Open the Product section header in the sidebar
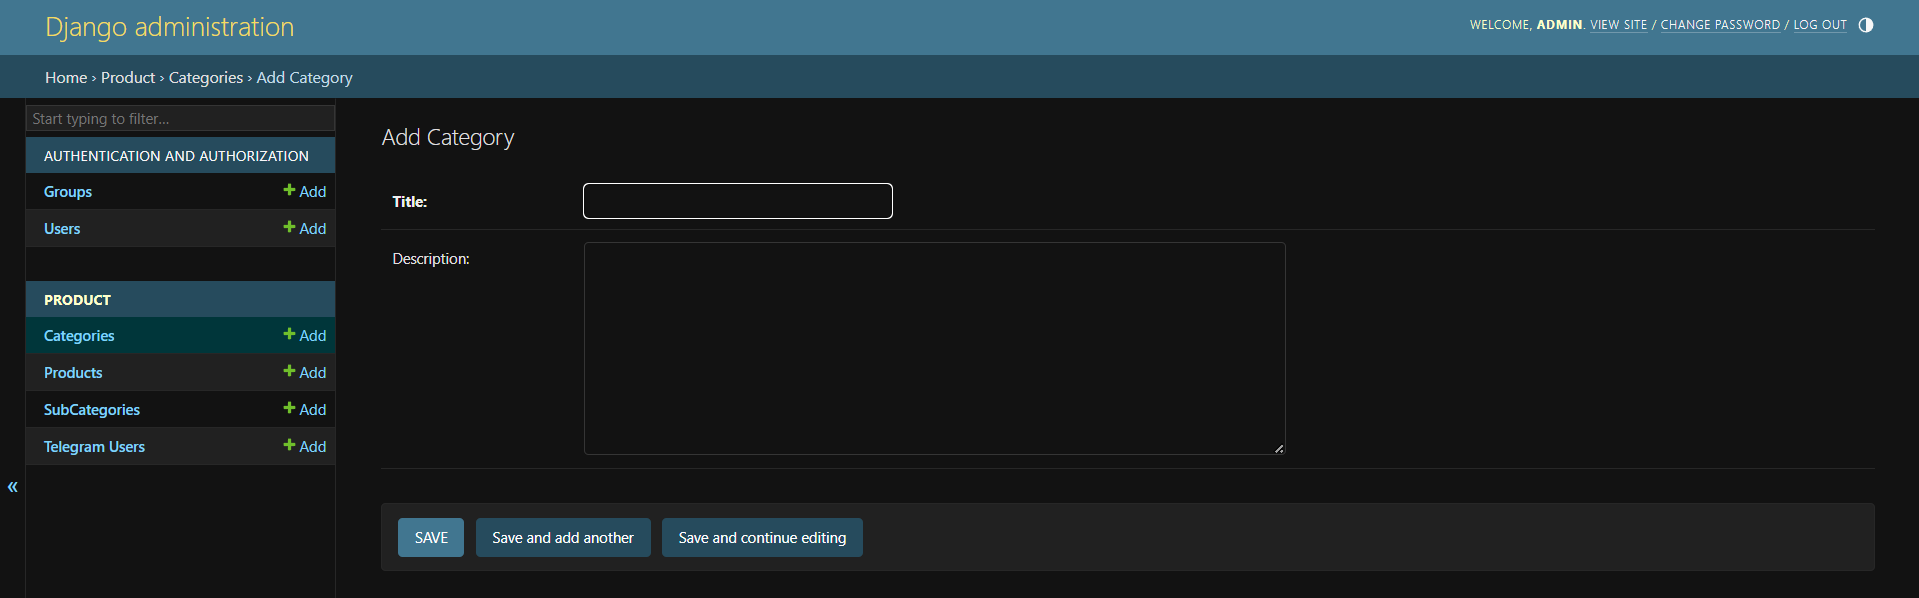 click(x=77, y=300)
